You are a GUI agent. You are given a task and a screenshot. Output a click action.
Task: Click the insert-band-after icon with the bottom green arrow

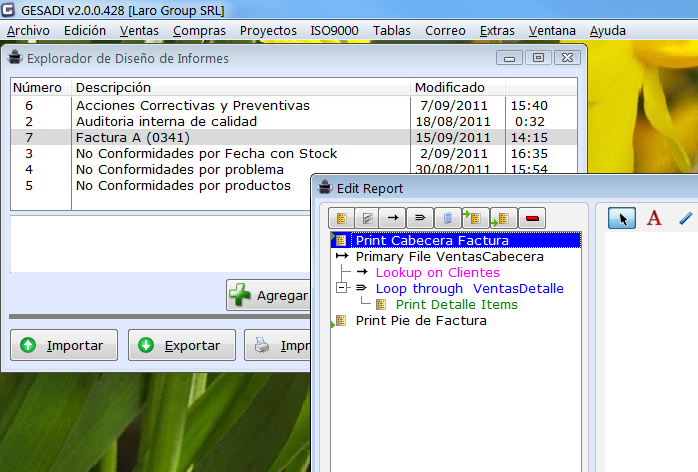[x=503, y=218]
